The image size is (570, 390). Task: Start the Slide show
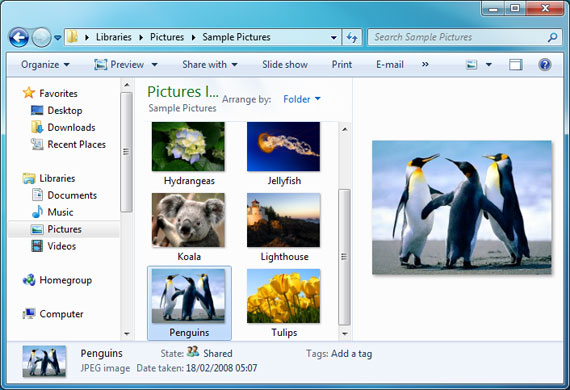(x=285, y=65)
